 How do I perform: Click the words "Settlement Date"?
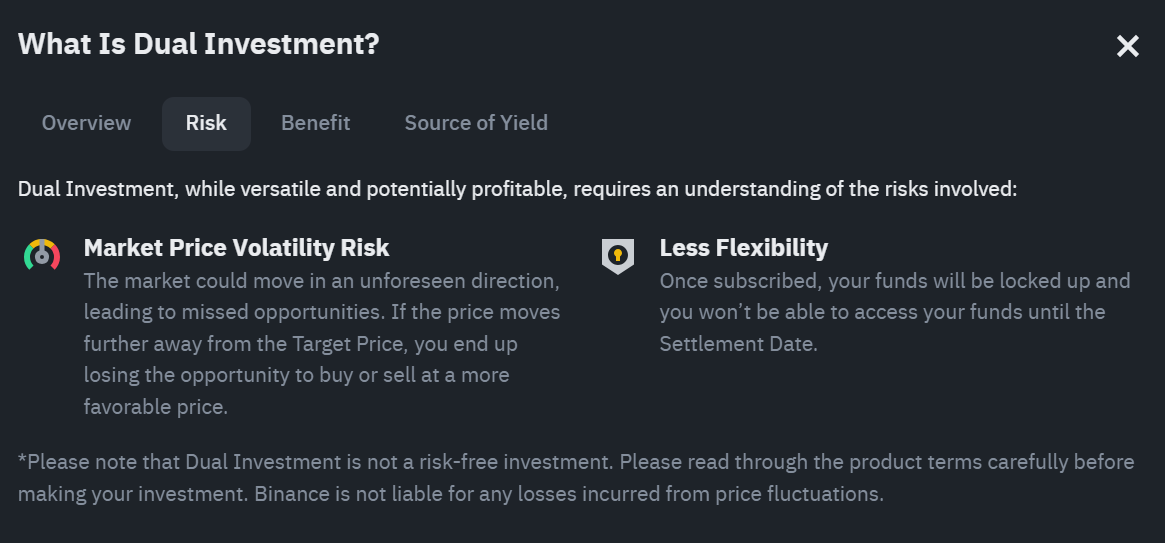[738, 344]
